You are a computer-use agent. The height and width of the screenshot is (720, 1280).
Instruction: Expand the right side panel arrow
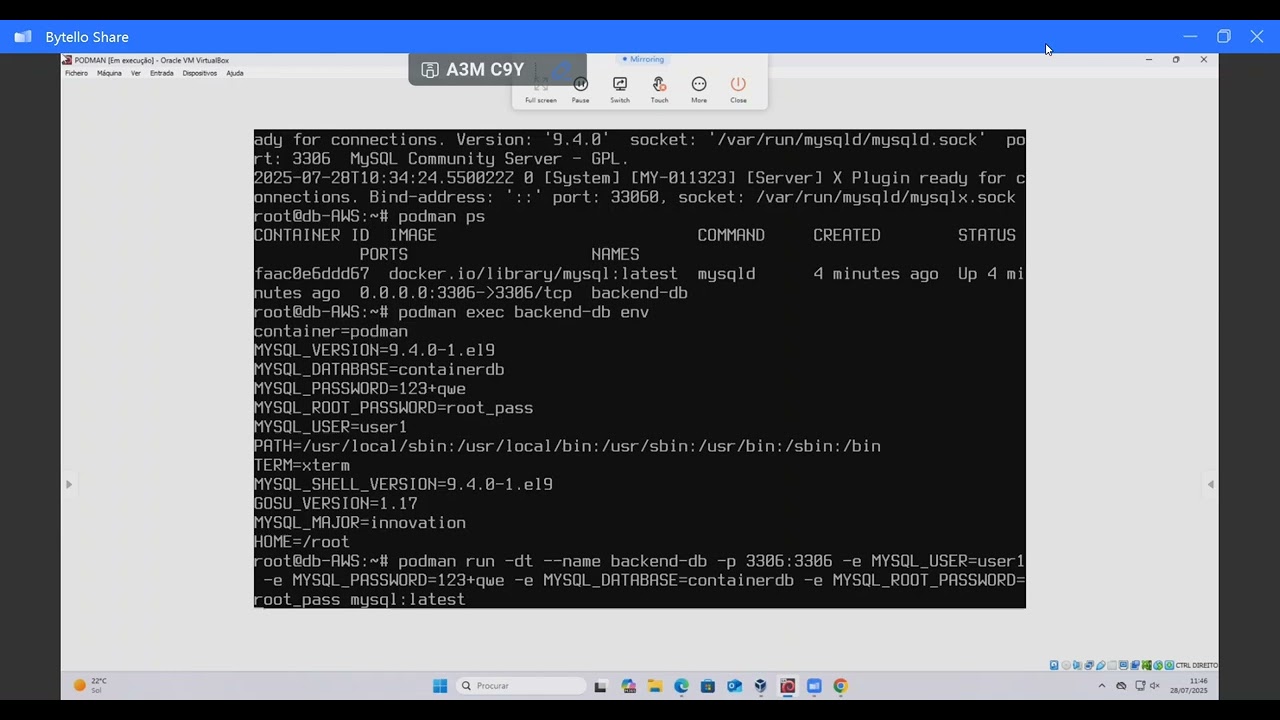pyautogui.click(x=1211, y=485)
